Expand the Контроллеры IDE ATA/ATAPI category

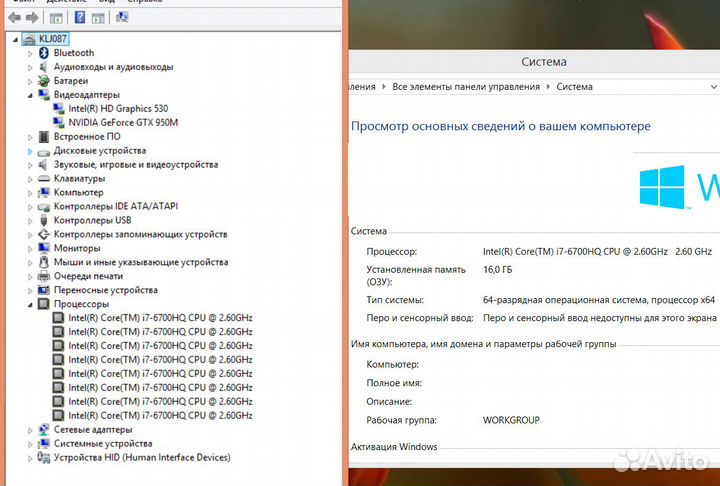(30, 207)
